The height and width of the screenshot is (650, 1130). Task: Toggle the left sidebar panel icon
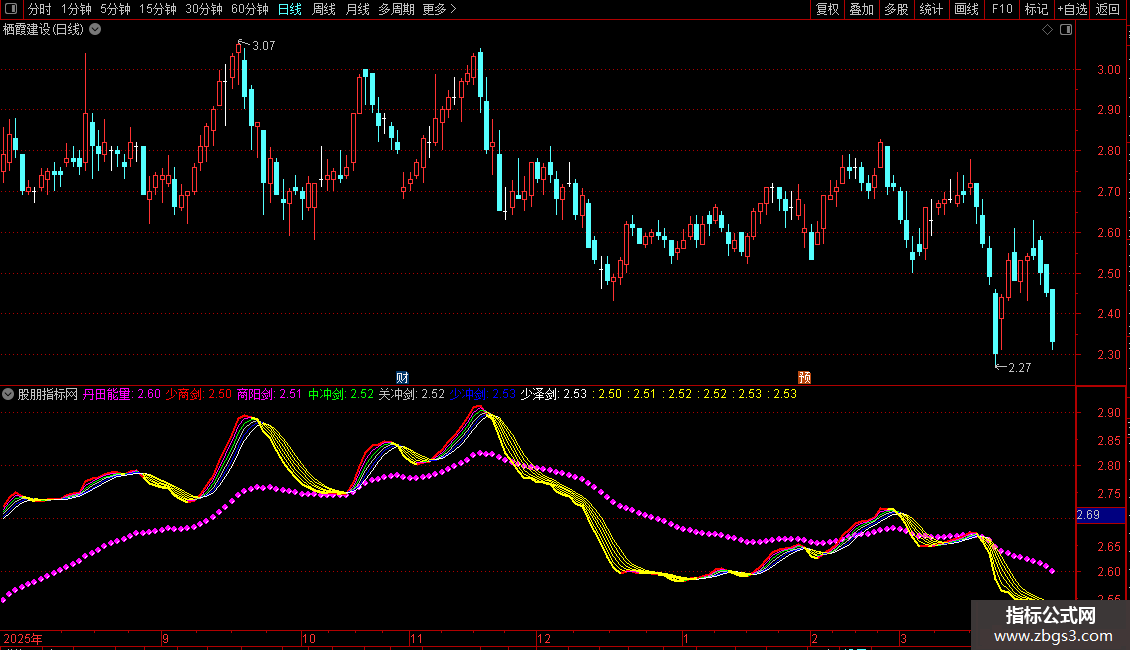(x=12, y=10)
